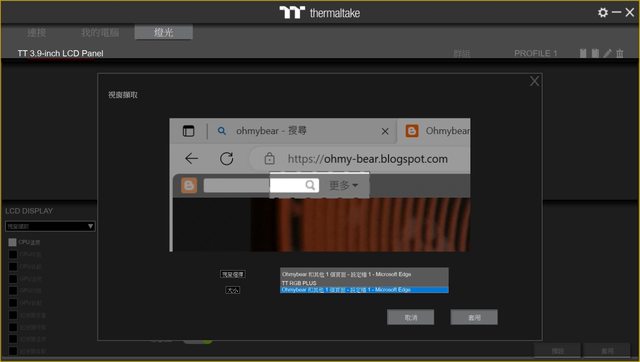Click the first profile file icon after PROFILE 1
The height and width of the screenshot is (362, 640).
(583, 53)
